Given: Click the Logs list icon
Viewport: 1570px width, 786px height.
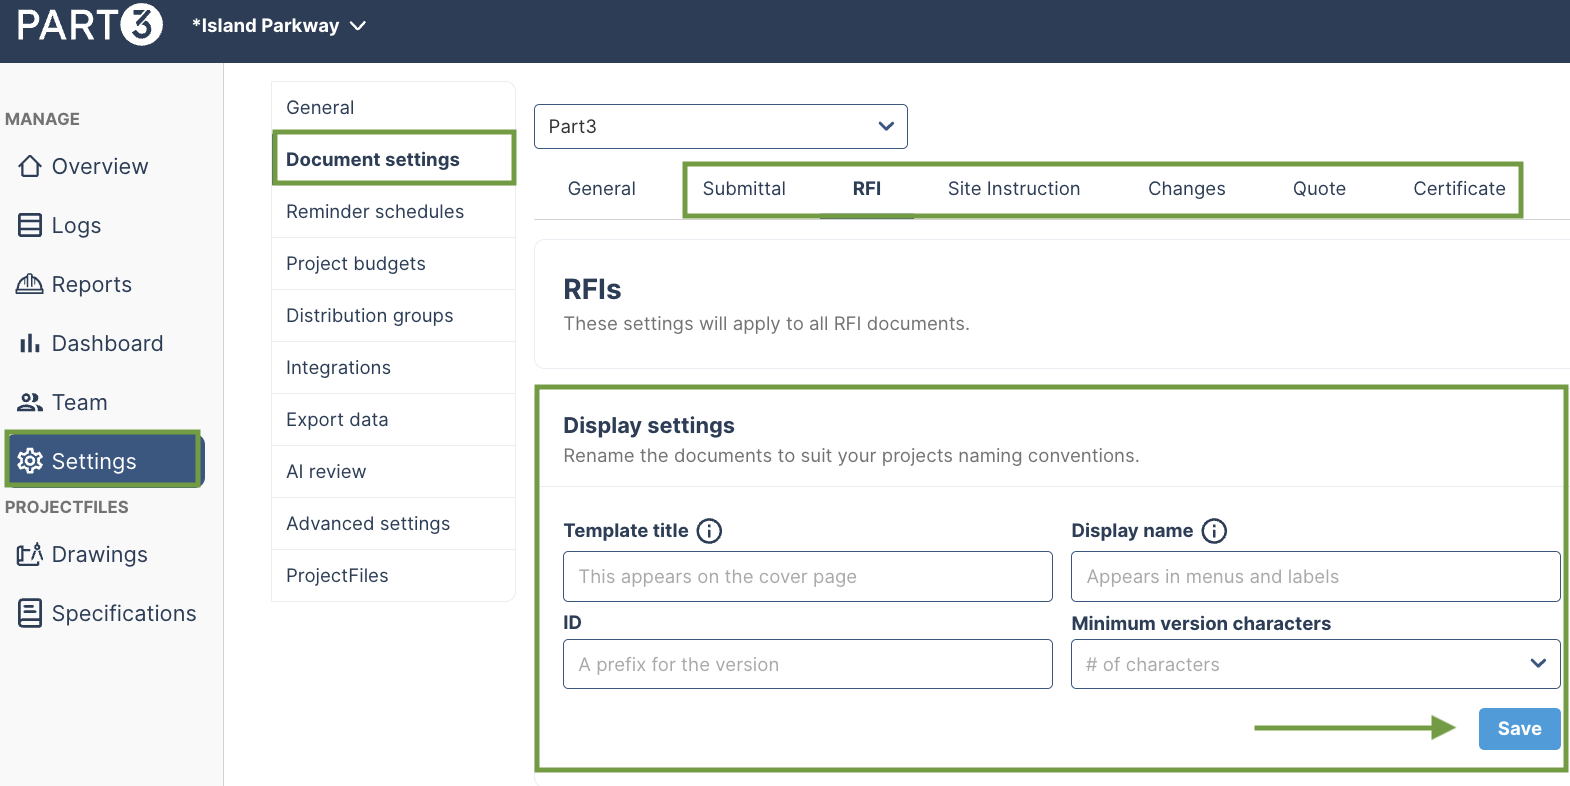Looking at the screenshot, I should tap(30, 225).
